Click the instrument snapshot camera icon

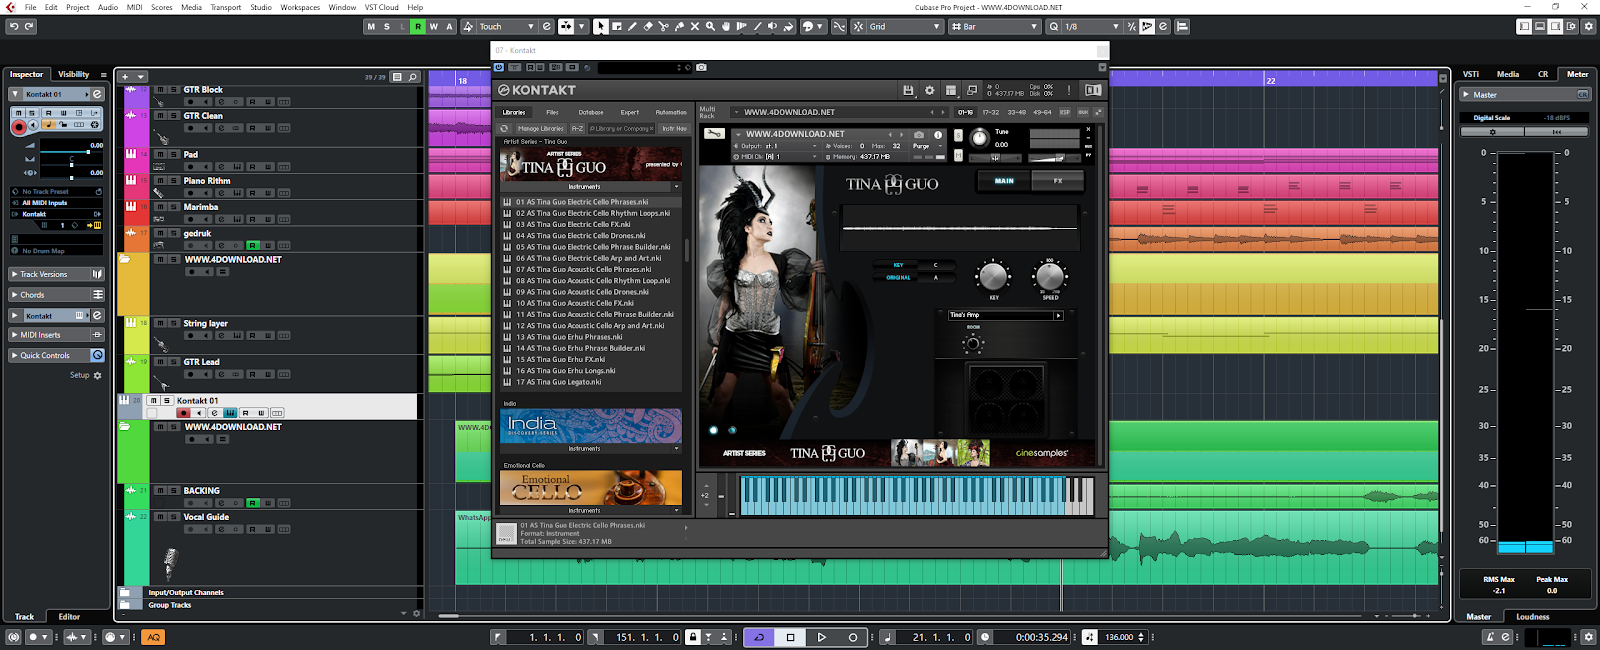pyautogui.click(x=919, y=134)
